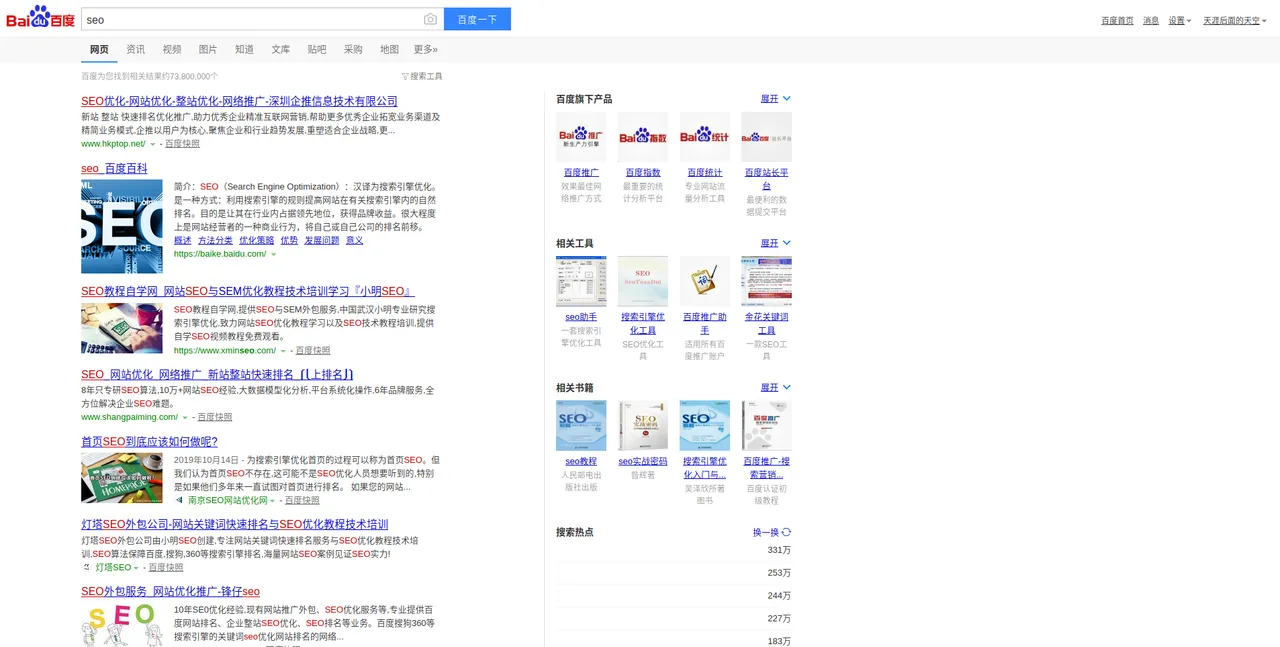Click 南京SEO网站优化网 site icon
1280x647 pixels.
pyautogui.click(x=179, y=500)
